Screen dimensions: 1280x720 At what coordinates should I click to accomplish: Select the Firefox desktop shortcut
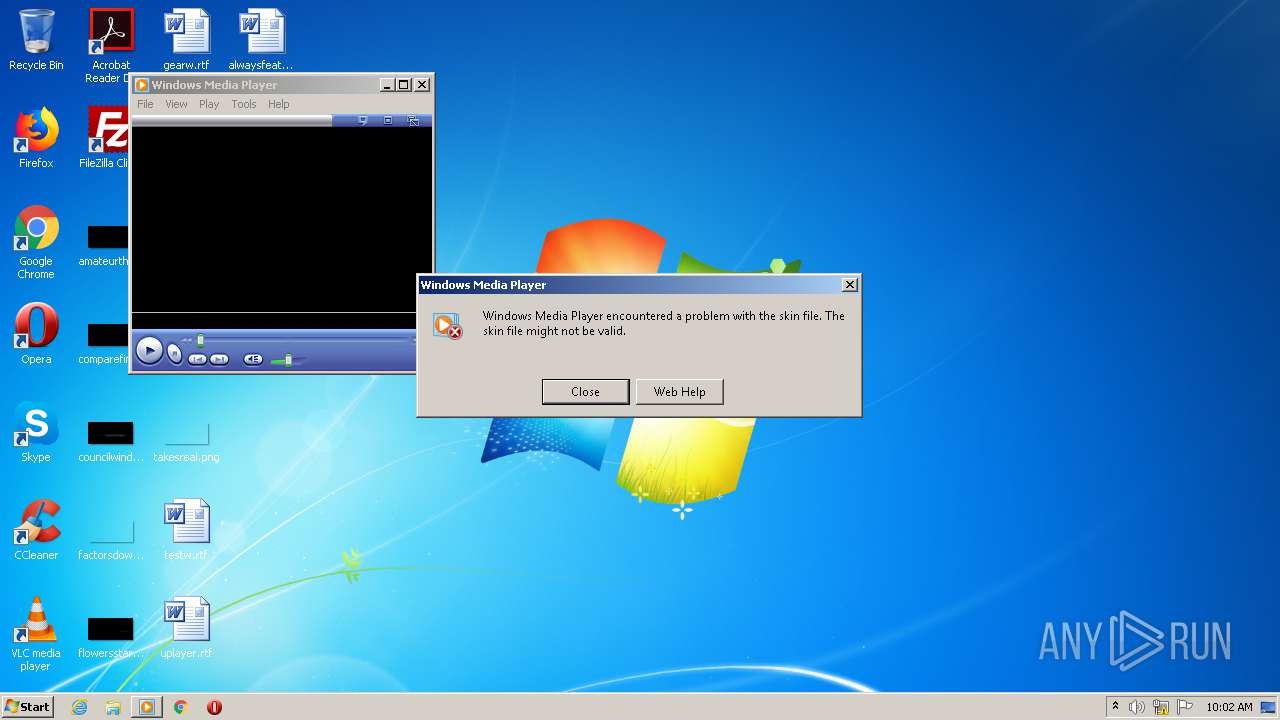coord(36,138)
